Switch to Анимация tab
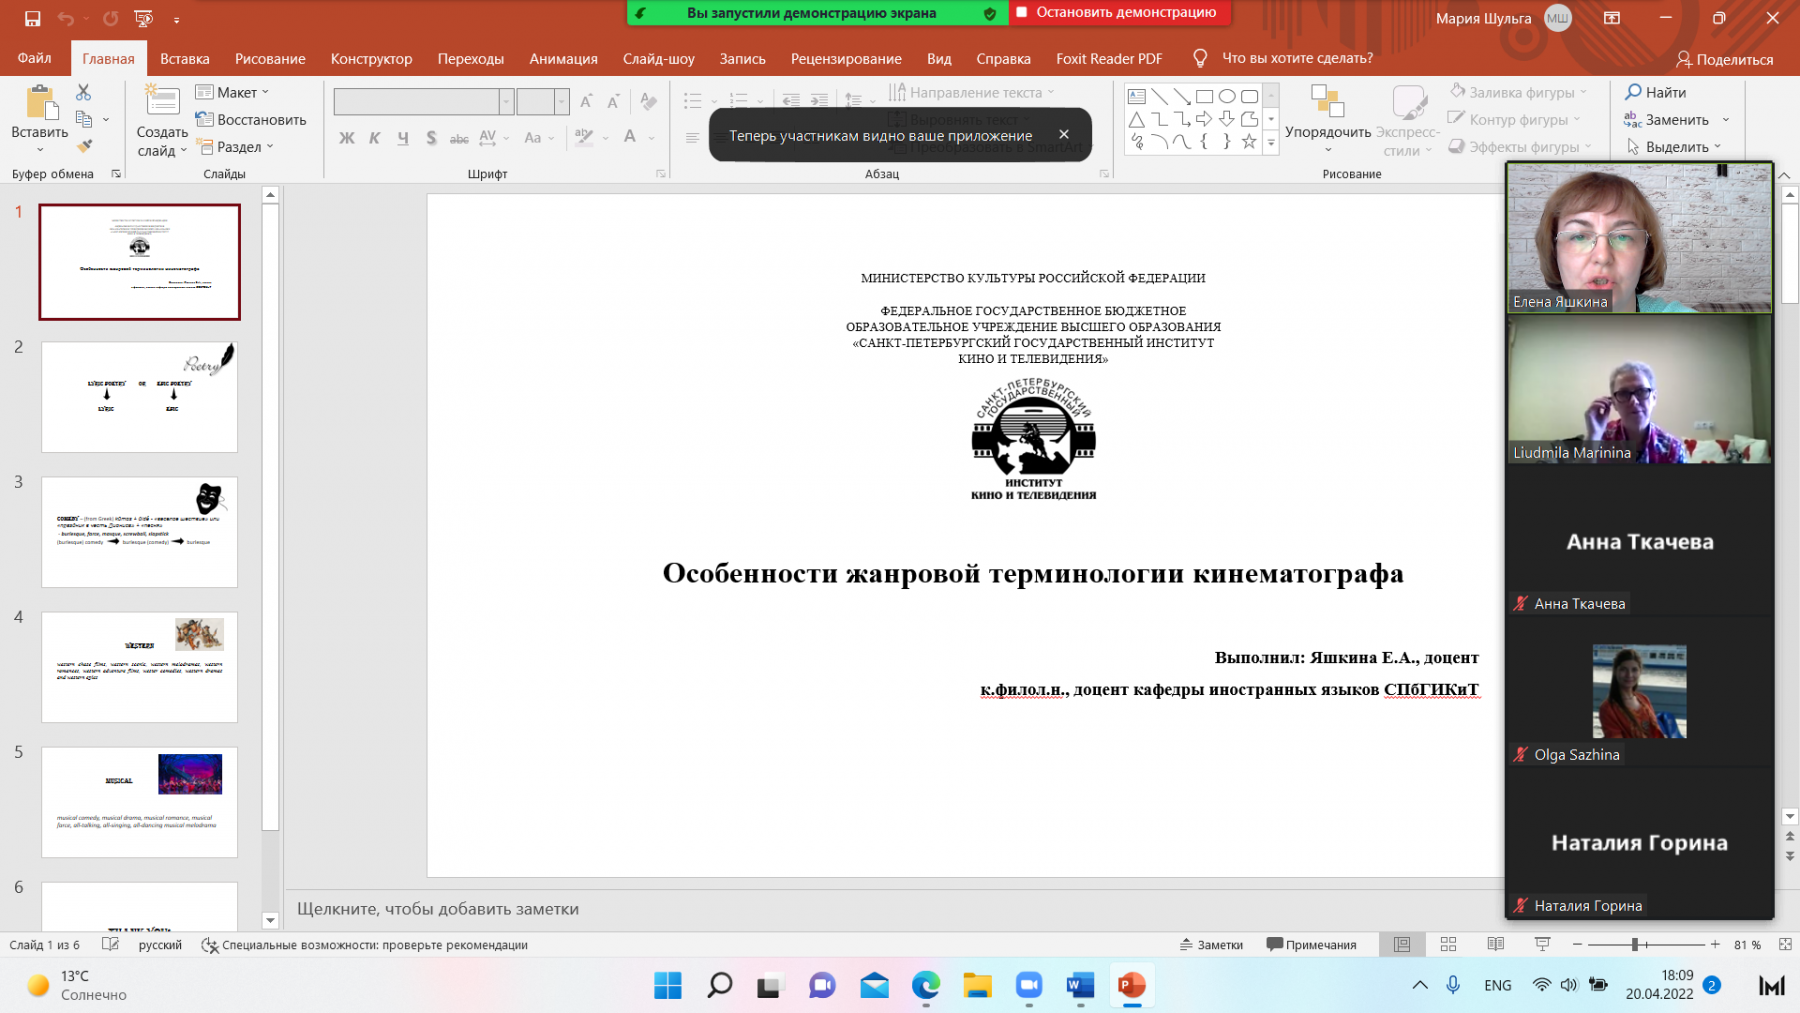This screenshot has height=1013, width=1800. (x=563, y=58)
